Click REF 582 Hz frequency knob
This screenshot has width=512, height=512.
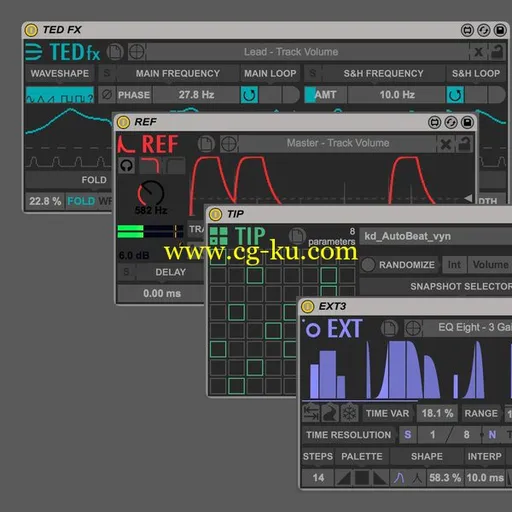point(151,194)
